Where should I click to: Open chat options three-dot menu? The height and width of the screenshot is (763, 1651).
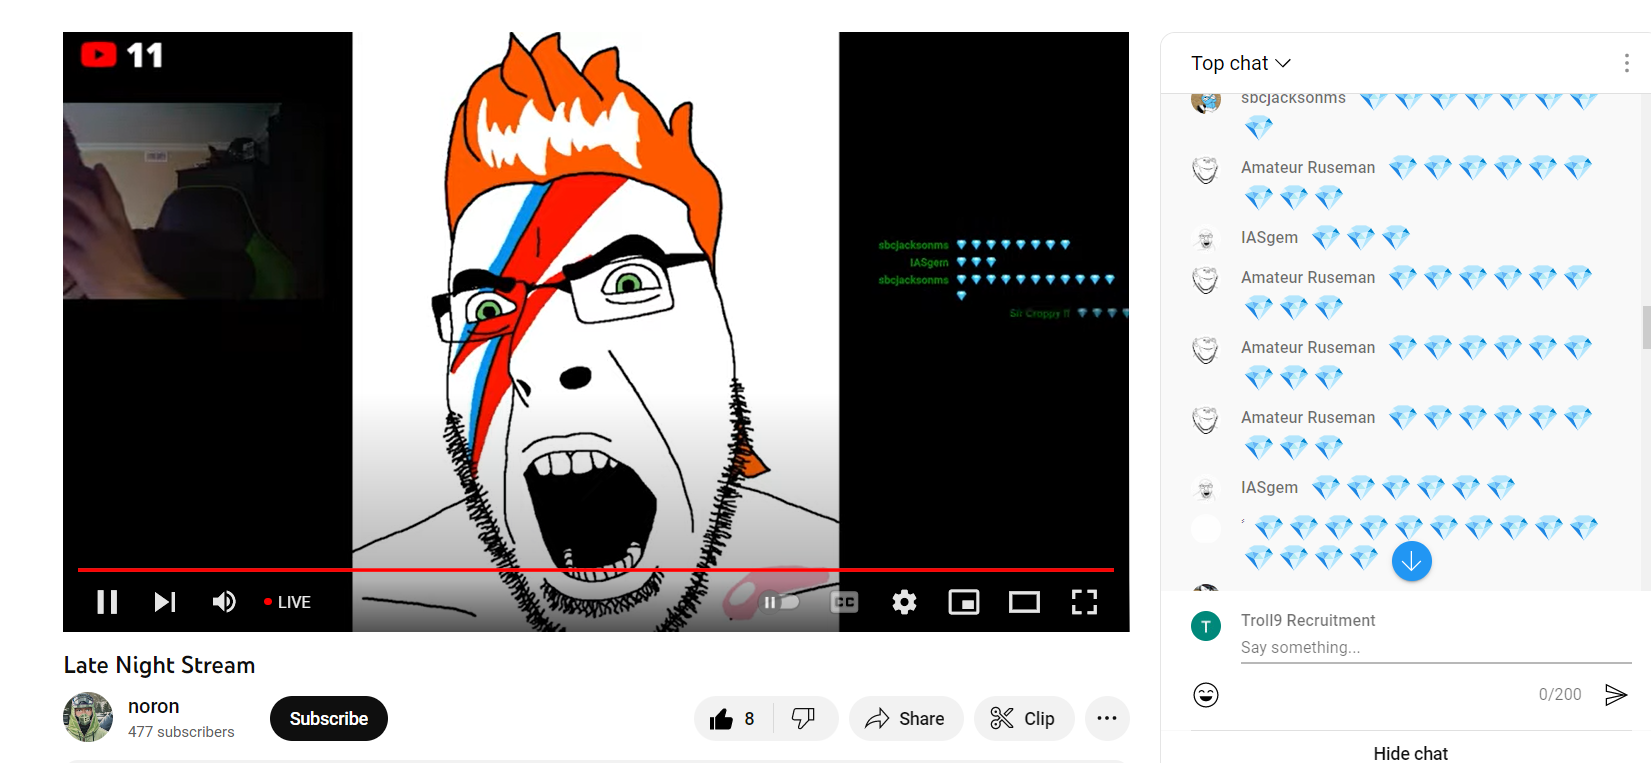point(1627,63)
